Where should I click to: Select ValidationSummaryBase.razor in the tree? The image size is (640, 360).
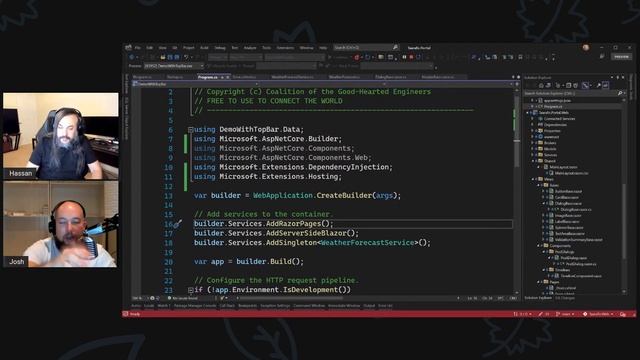click(578, 240)
